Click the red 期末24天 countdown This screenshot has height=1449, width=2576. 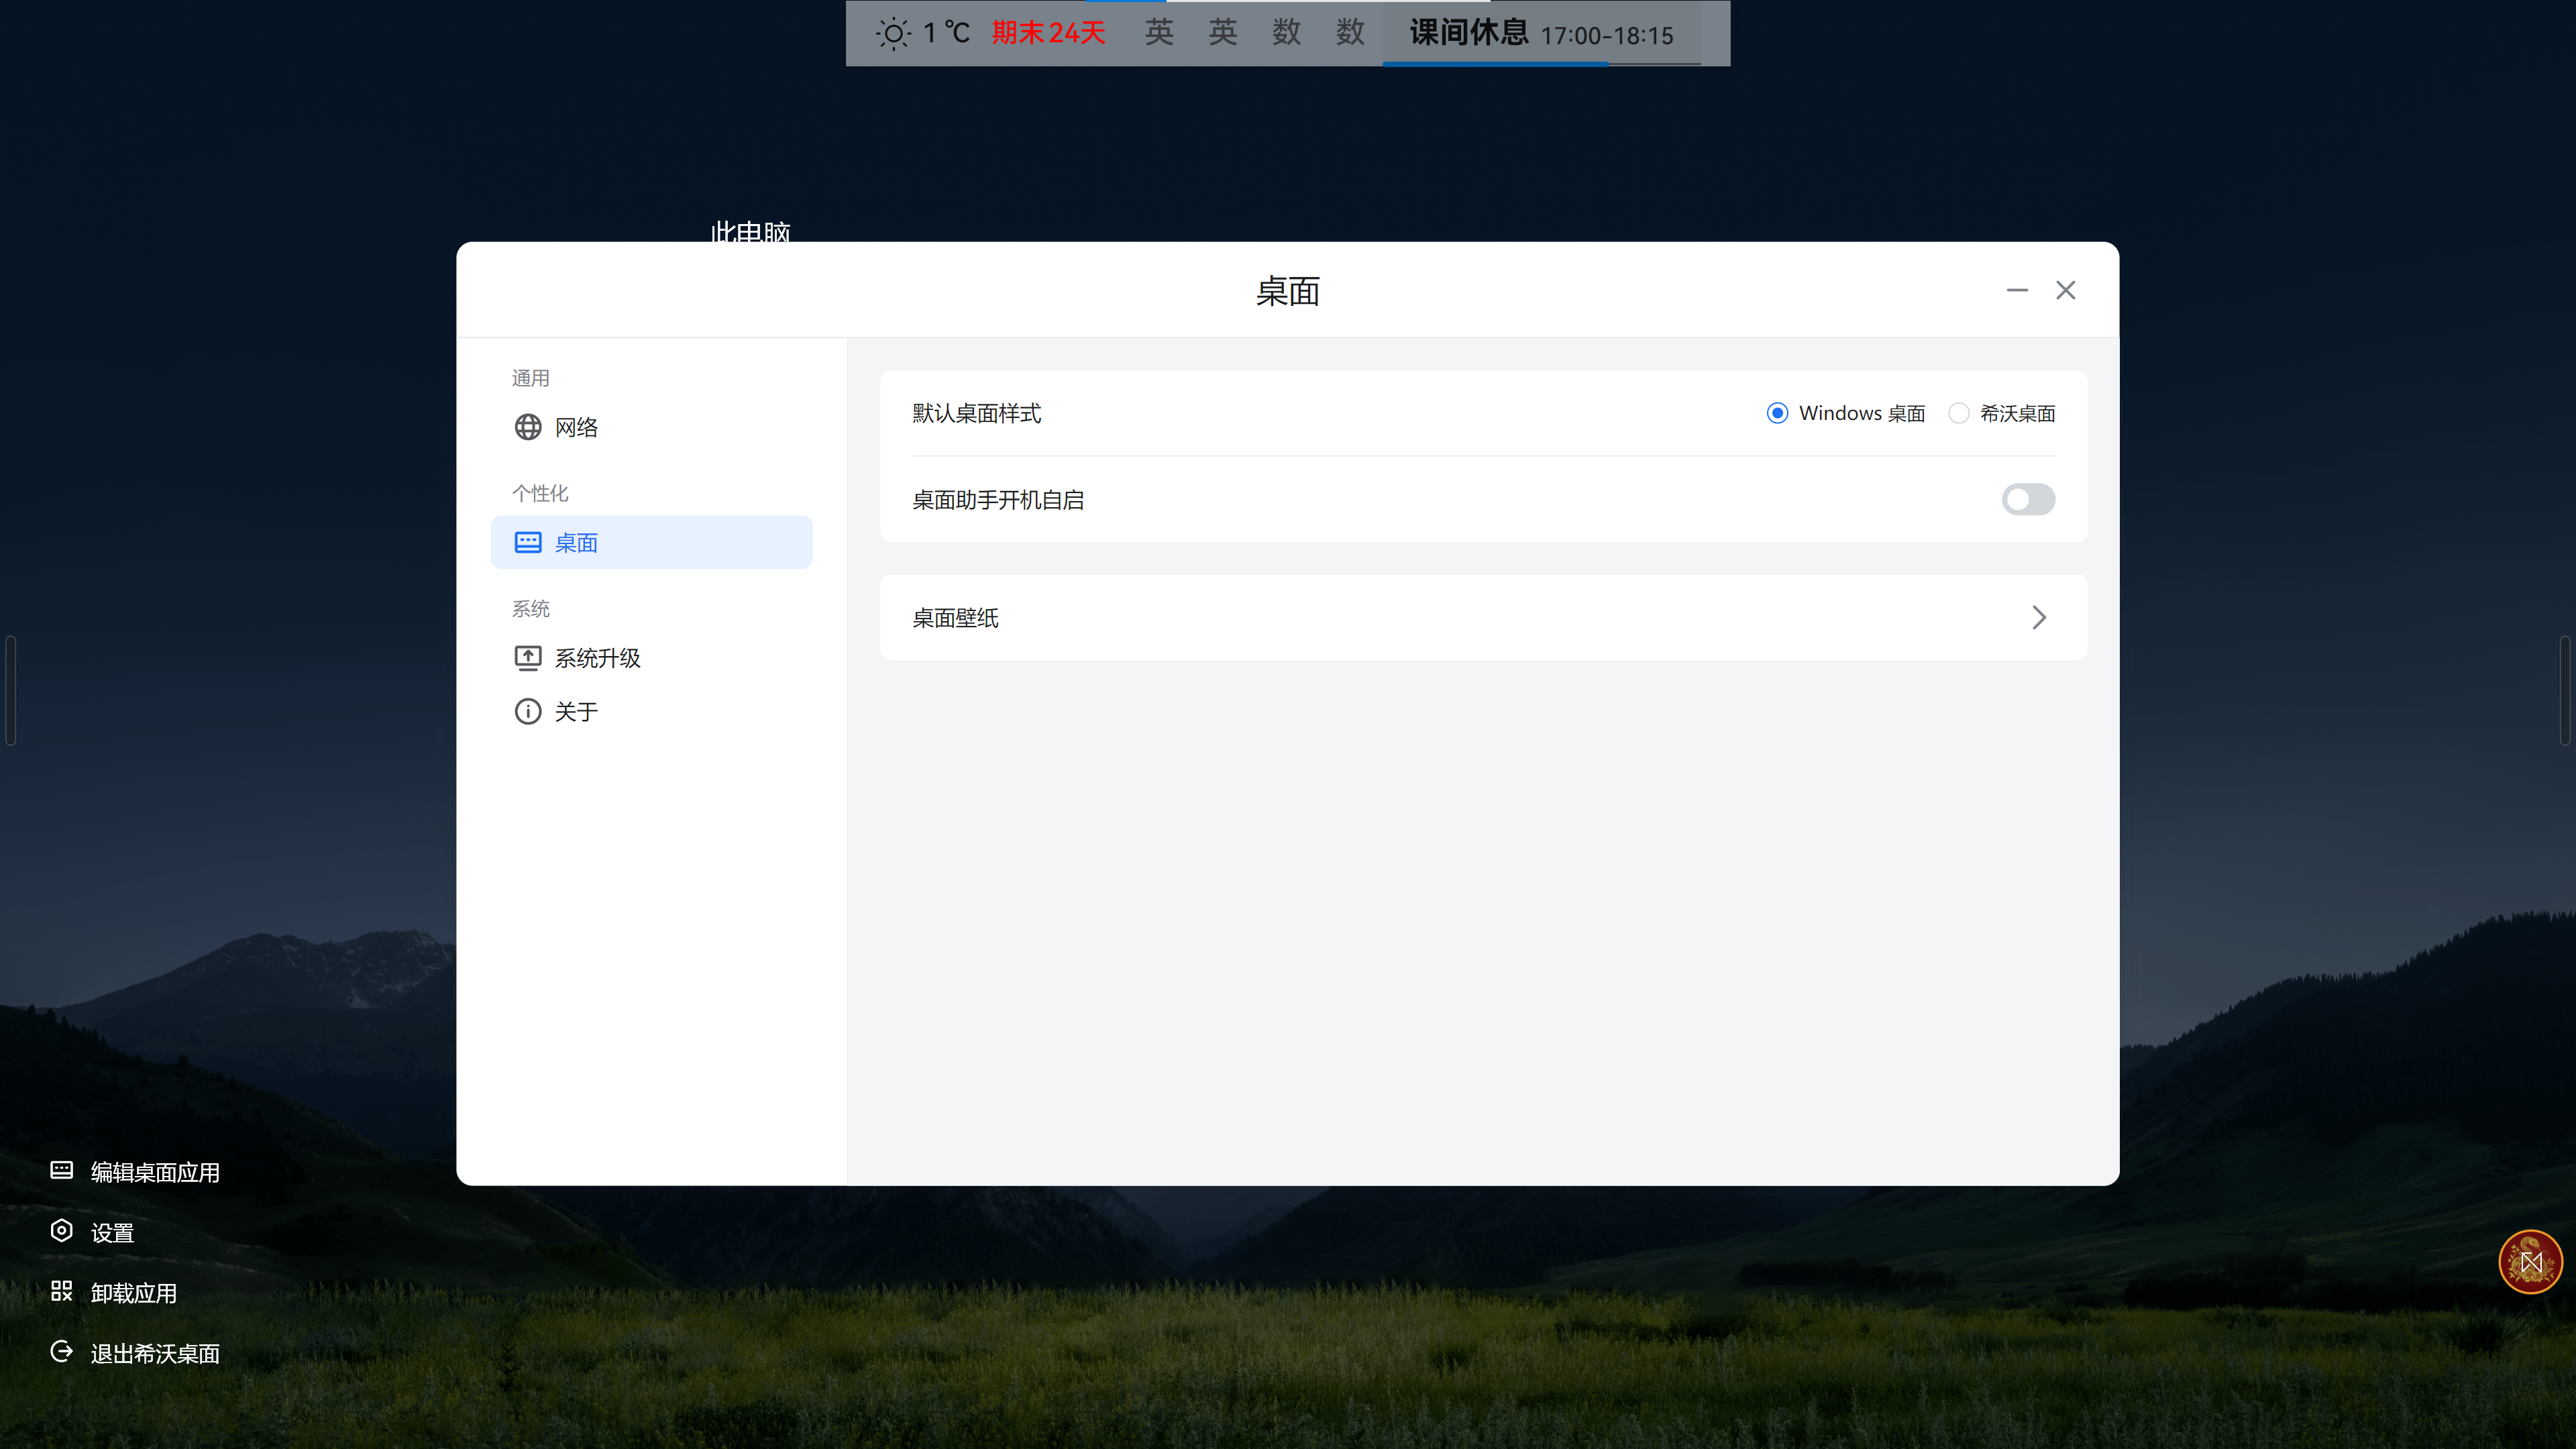(1049, 33)
